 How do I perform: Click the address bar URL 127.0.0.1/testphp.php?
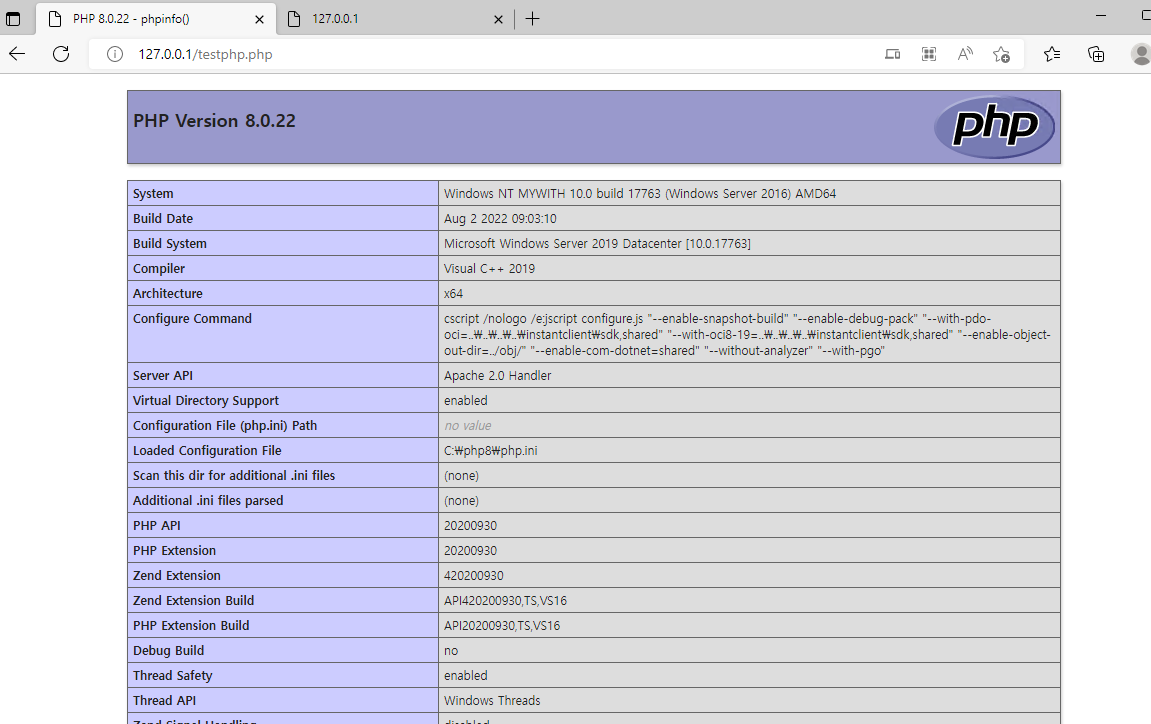pyautogui.click(x=206, y=54)
